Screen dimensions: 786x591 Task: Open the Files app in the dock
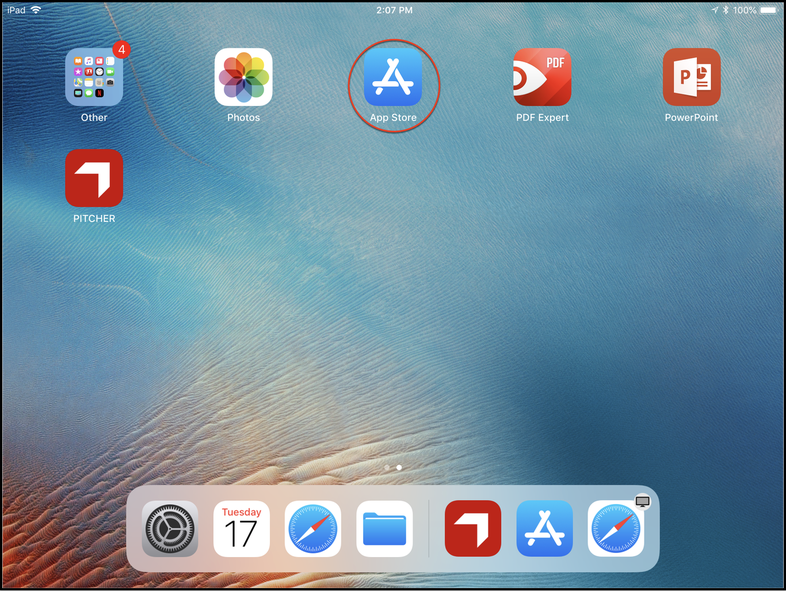(385, 529)
